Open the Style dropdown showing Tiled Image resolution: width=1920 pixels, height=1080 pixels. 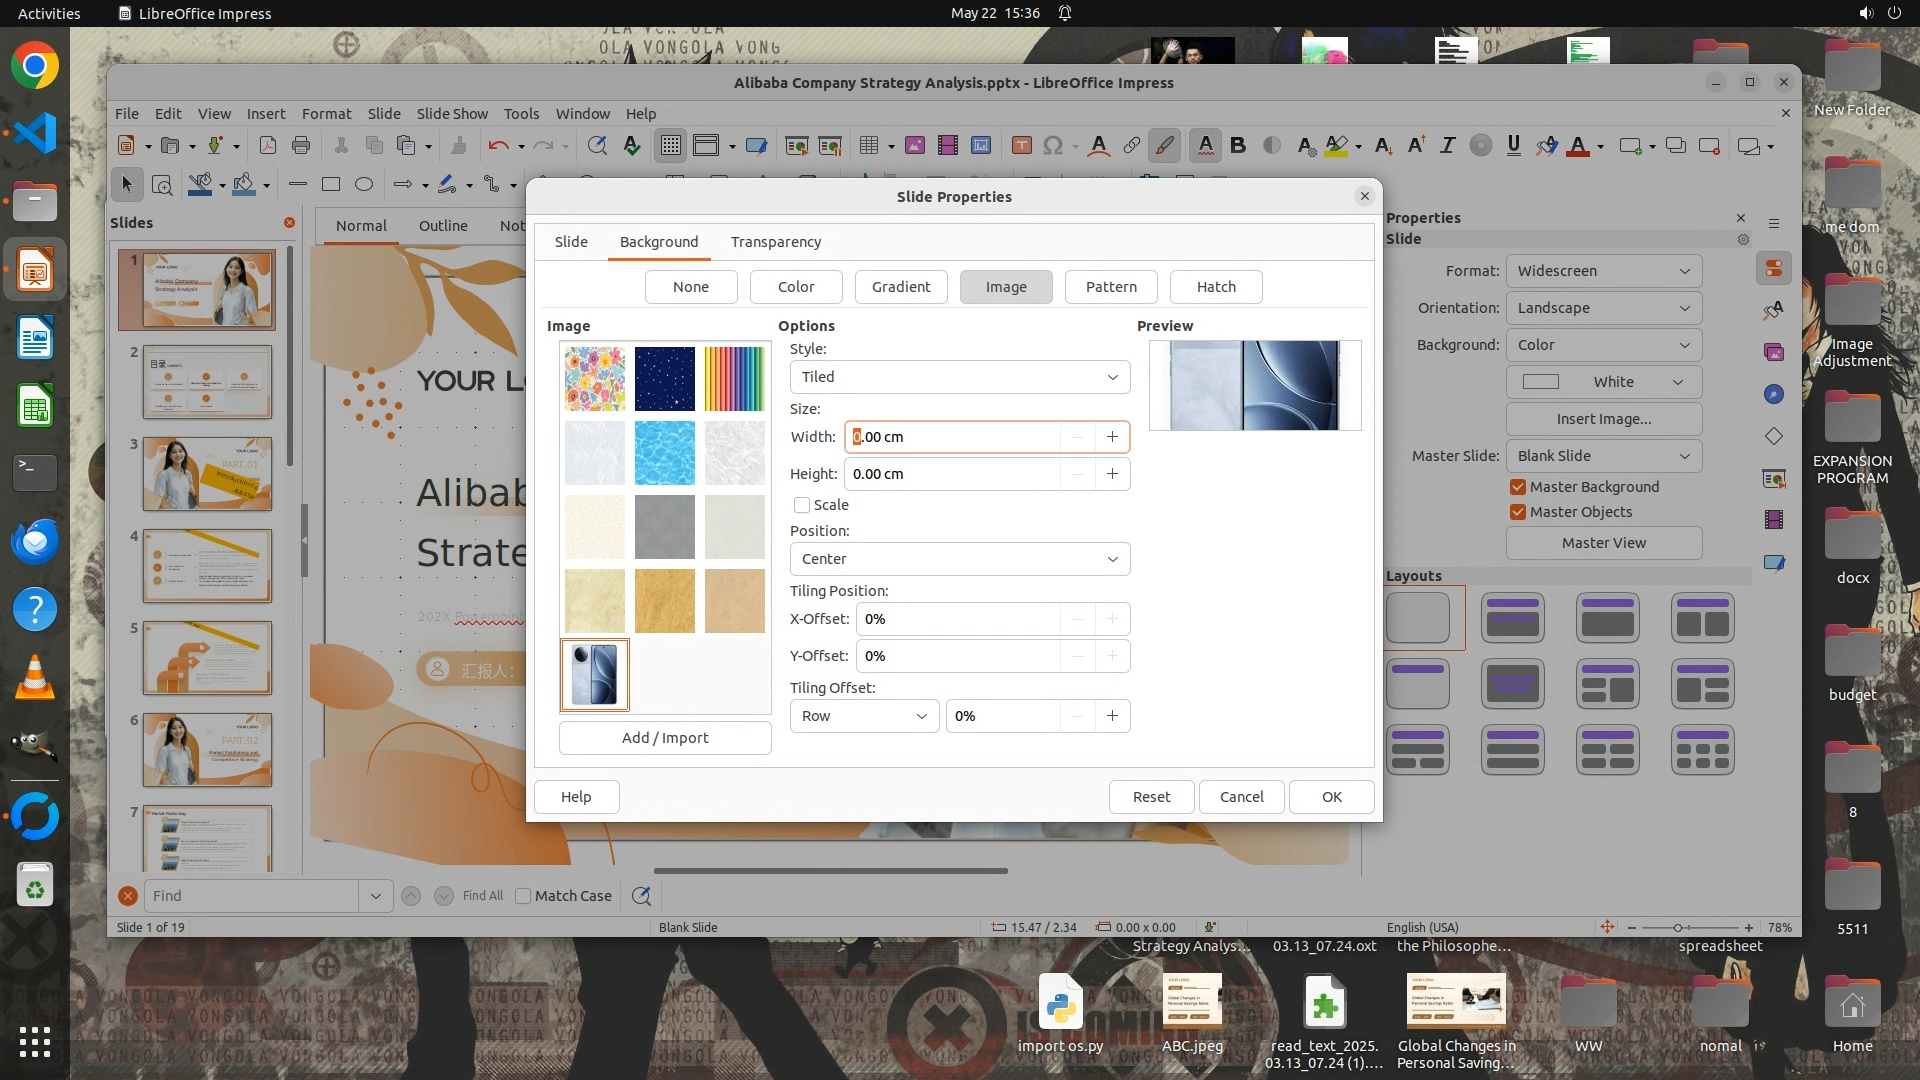tap(959, 377)
